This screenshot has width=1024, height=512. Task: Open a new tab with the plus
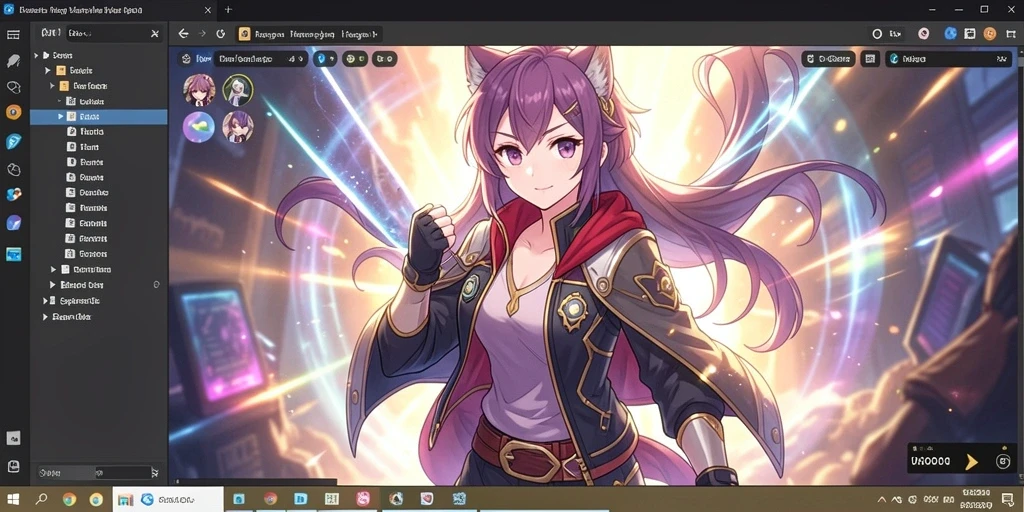coord(228,10)
